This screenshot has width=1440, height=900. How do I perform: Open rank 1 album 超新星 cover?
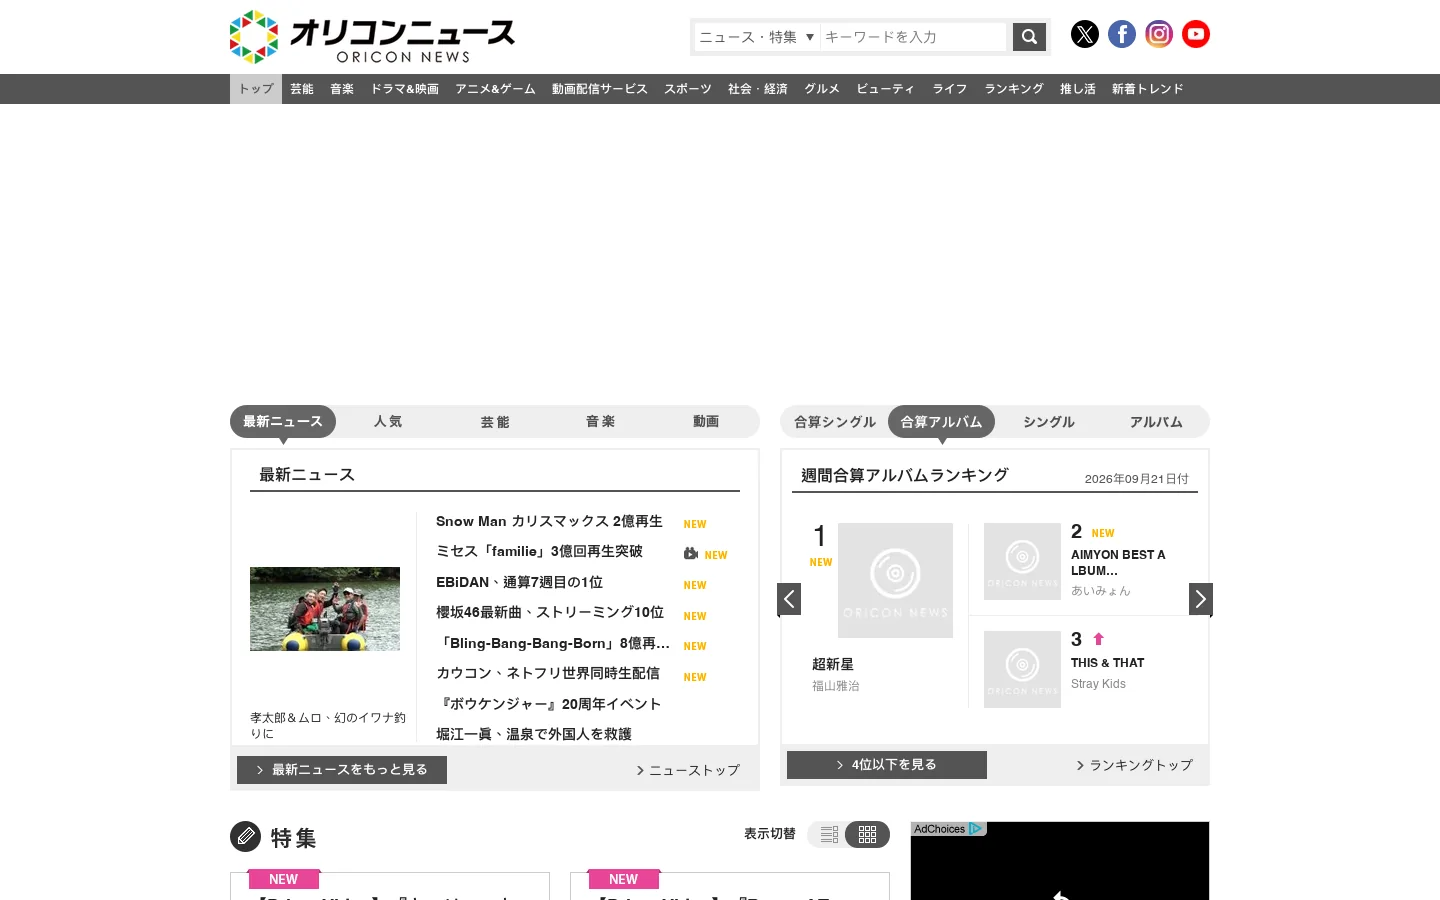[x=895, y=580]
